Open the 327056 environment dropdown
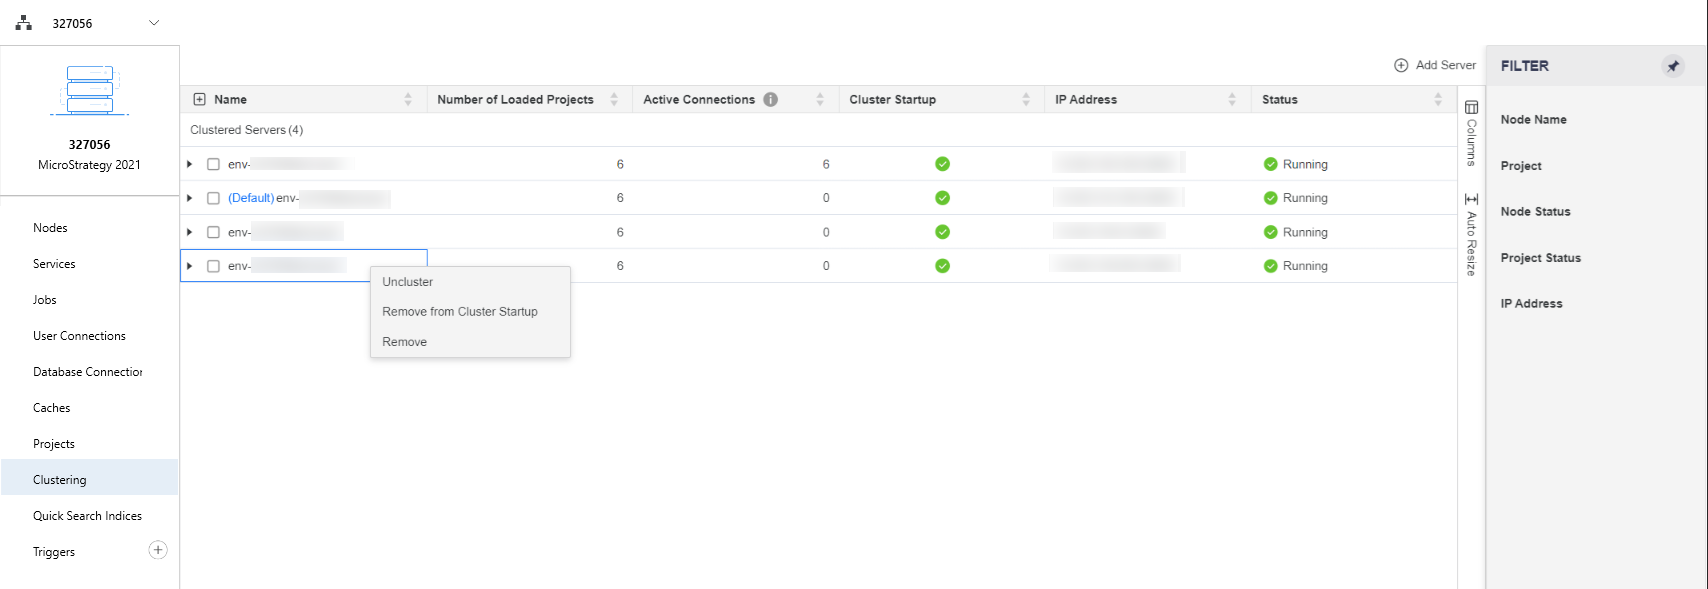The width and height of the screenshot is (1708, 589). point(154,23)
